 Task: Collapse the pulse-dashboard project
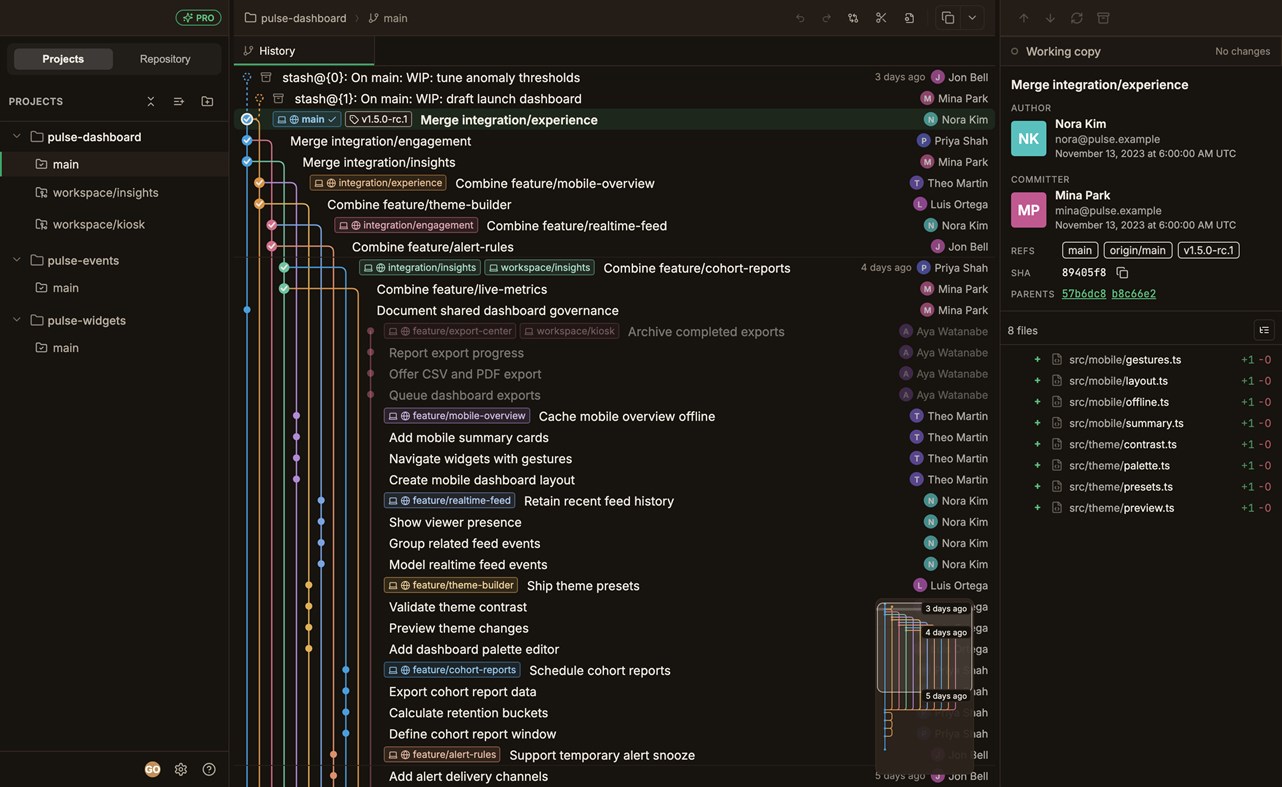click(x=17, y=136)
